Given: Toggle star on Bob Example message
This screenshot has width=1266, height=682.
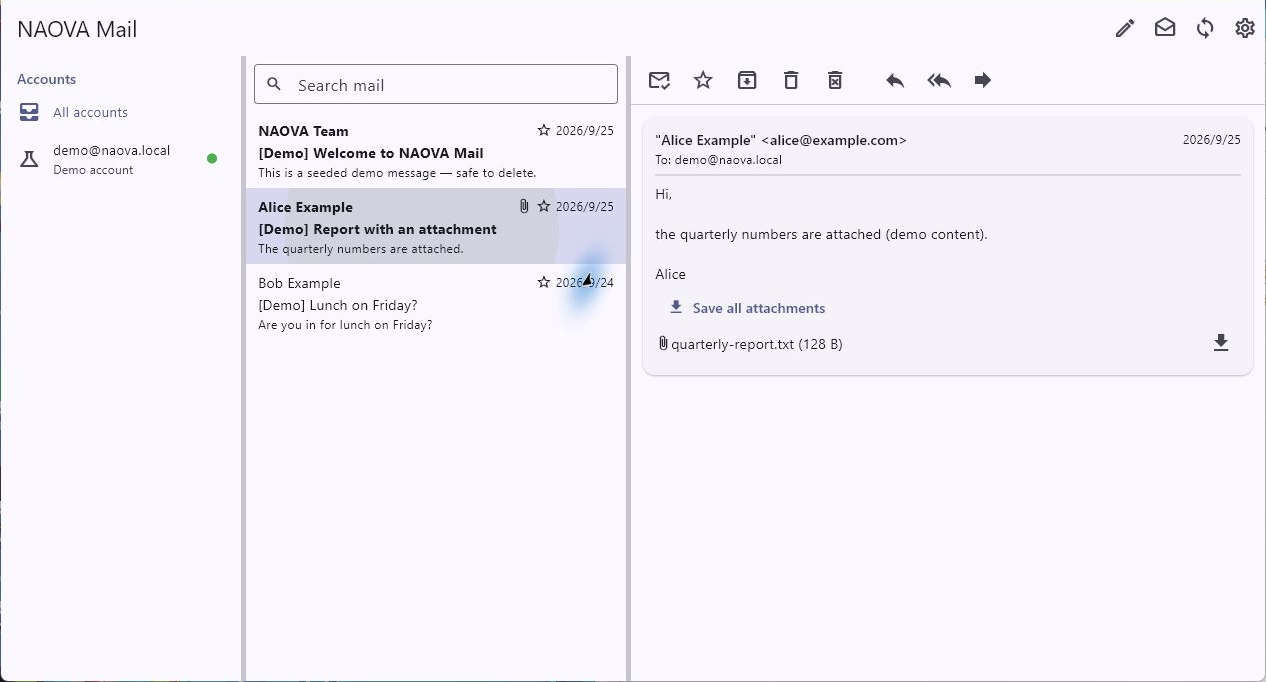Looking at the screenshot, I should click(x=544, y=282).
